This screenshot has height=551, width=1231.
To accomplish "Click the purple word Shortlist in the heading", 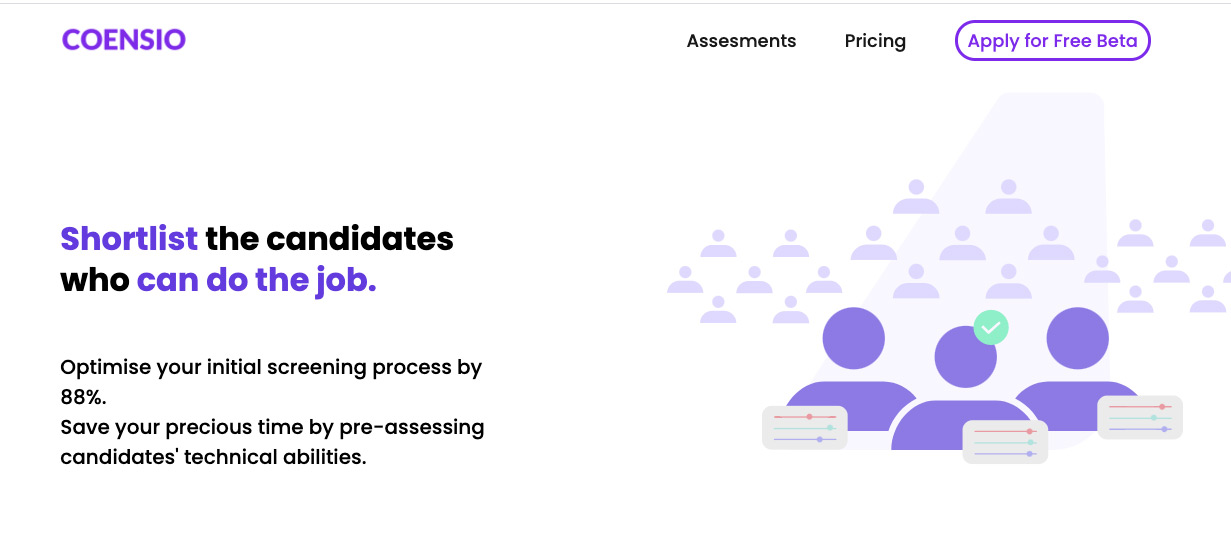I will click(129, 239).
